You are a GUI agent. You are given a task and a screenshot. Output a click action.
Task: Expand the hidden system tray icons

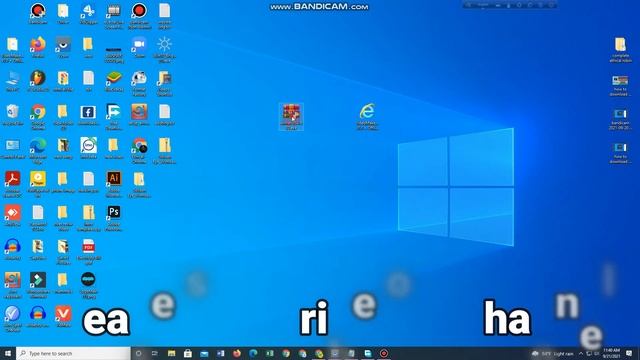(x=581, y=353)
